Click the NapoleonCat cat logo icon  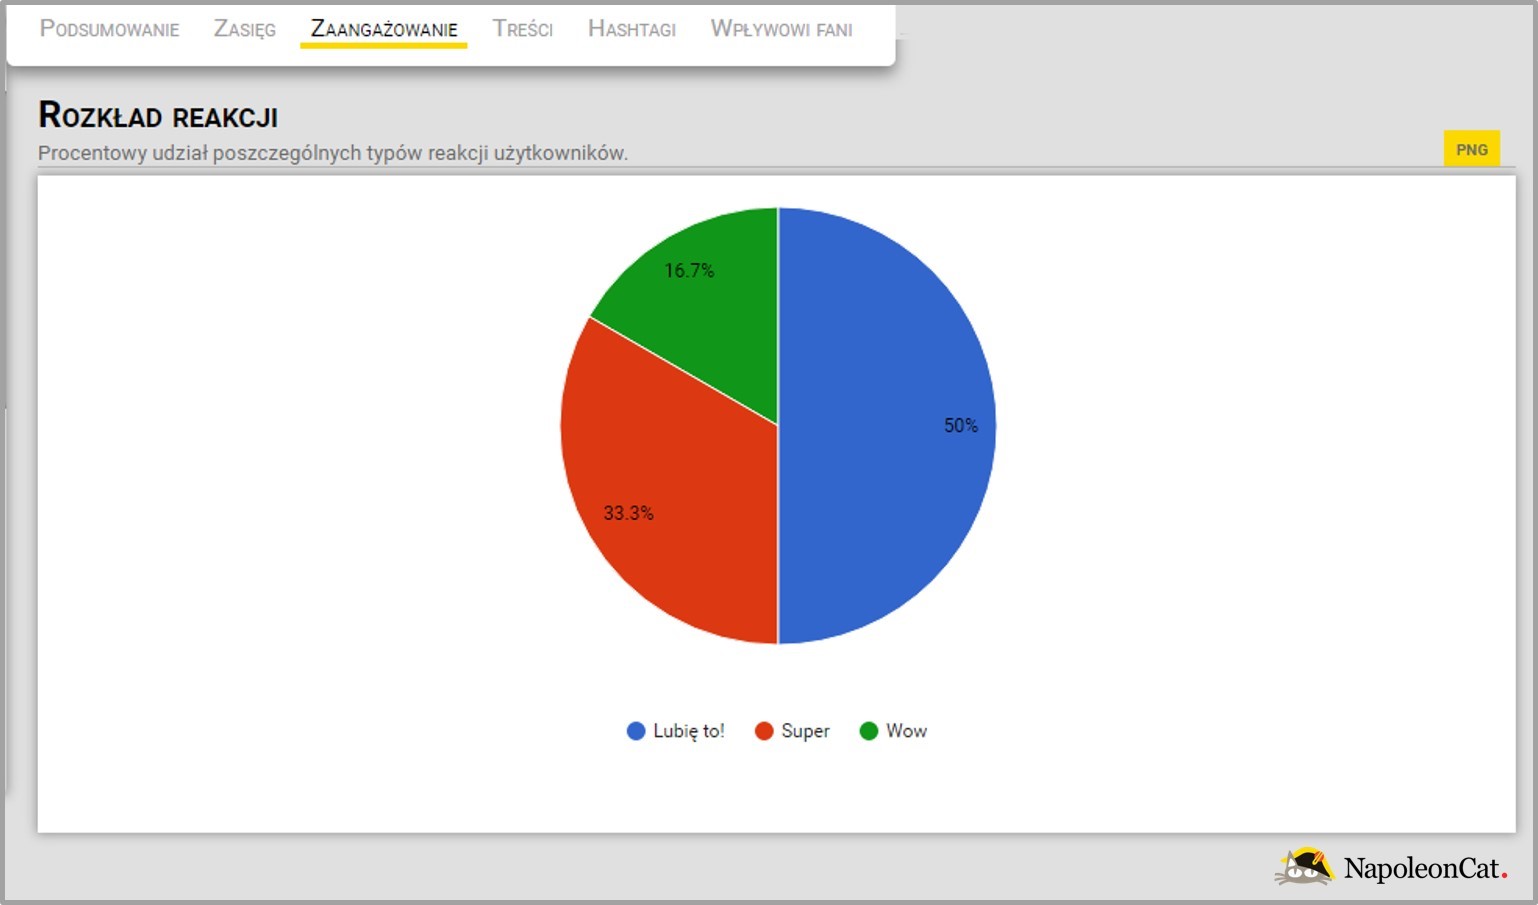click(1304, 866)
